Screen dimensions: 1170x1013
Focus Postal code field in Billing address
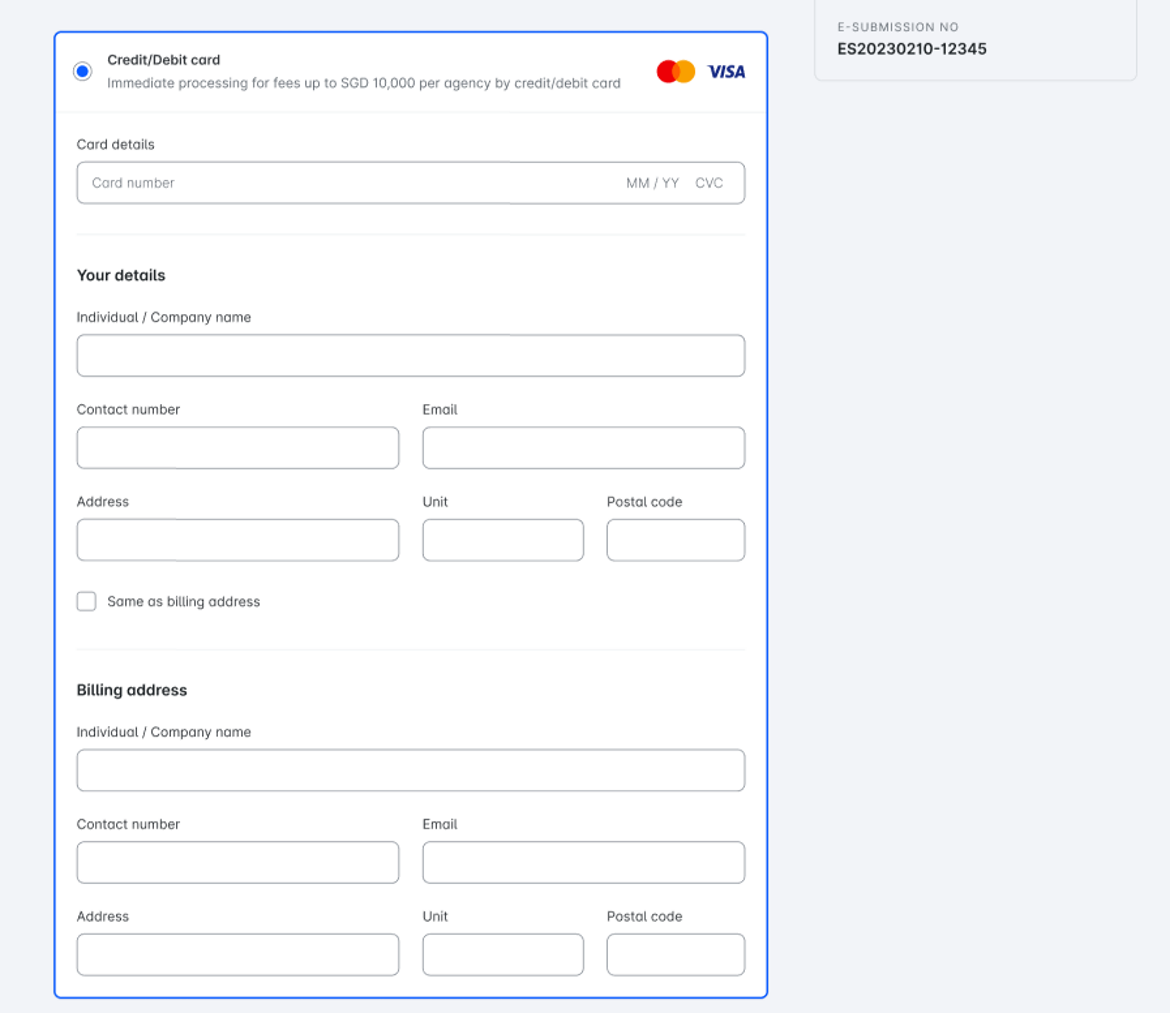pyautogui.click(x=675, y=955)
